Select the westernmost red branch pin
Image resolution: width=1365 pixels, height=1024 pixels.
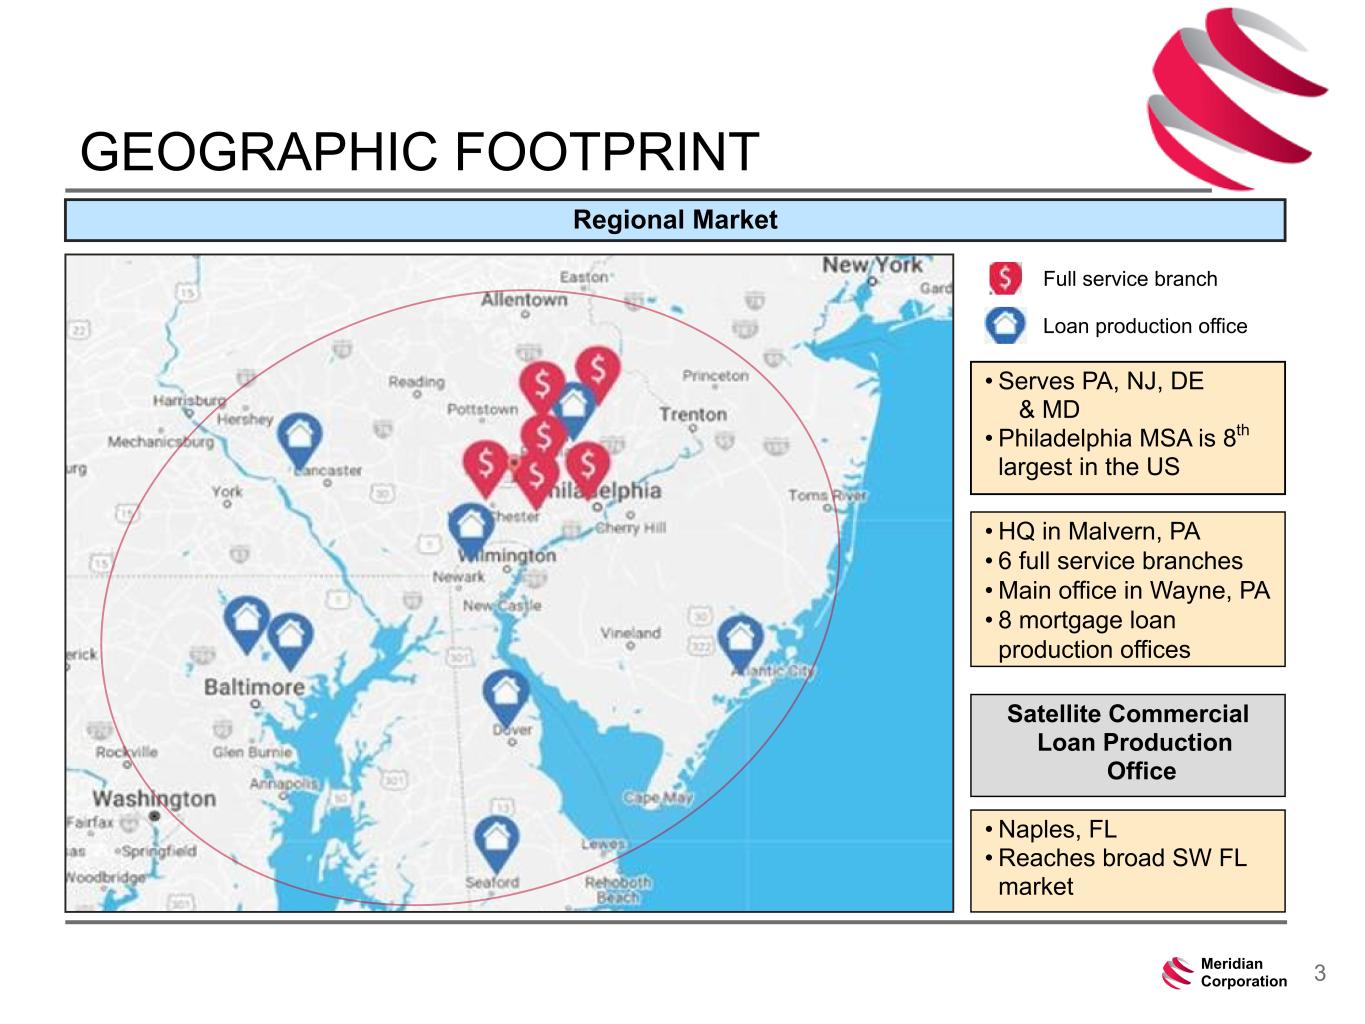pos(486,468)
